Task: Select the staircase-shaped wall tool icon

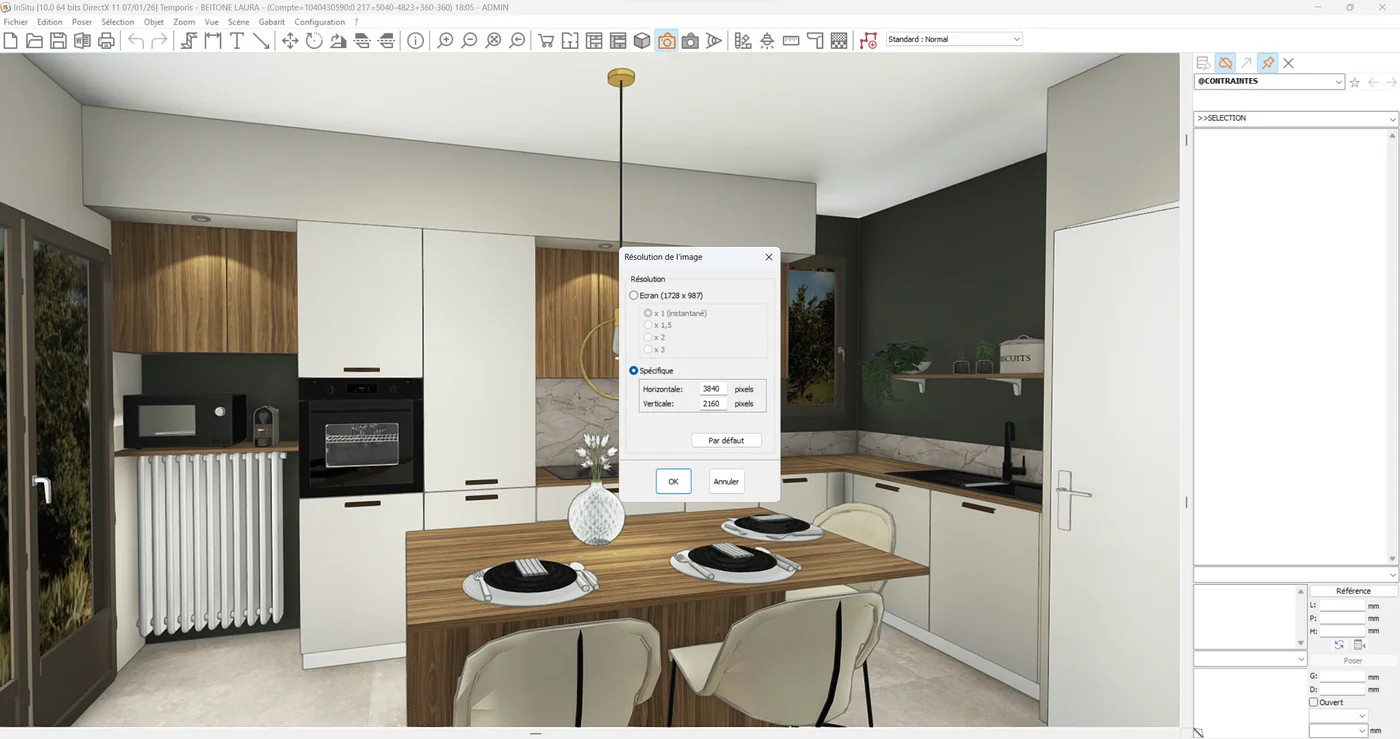Action: tap(188, 41)
